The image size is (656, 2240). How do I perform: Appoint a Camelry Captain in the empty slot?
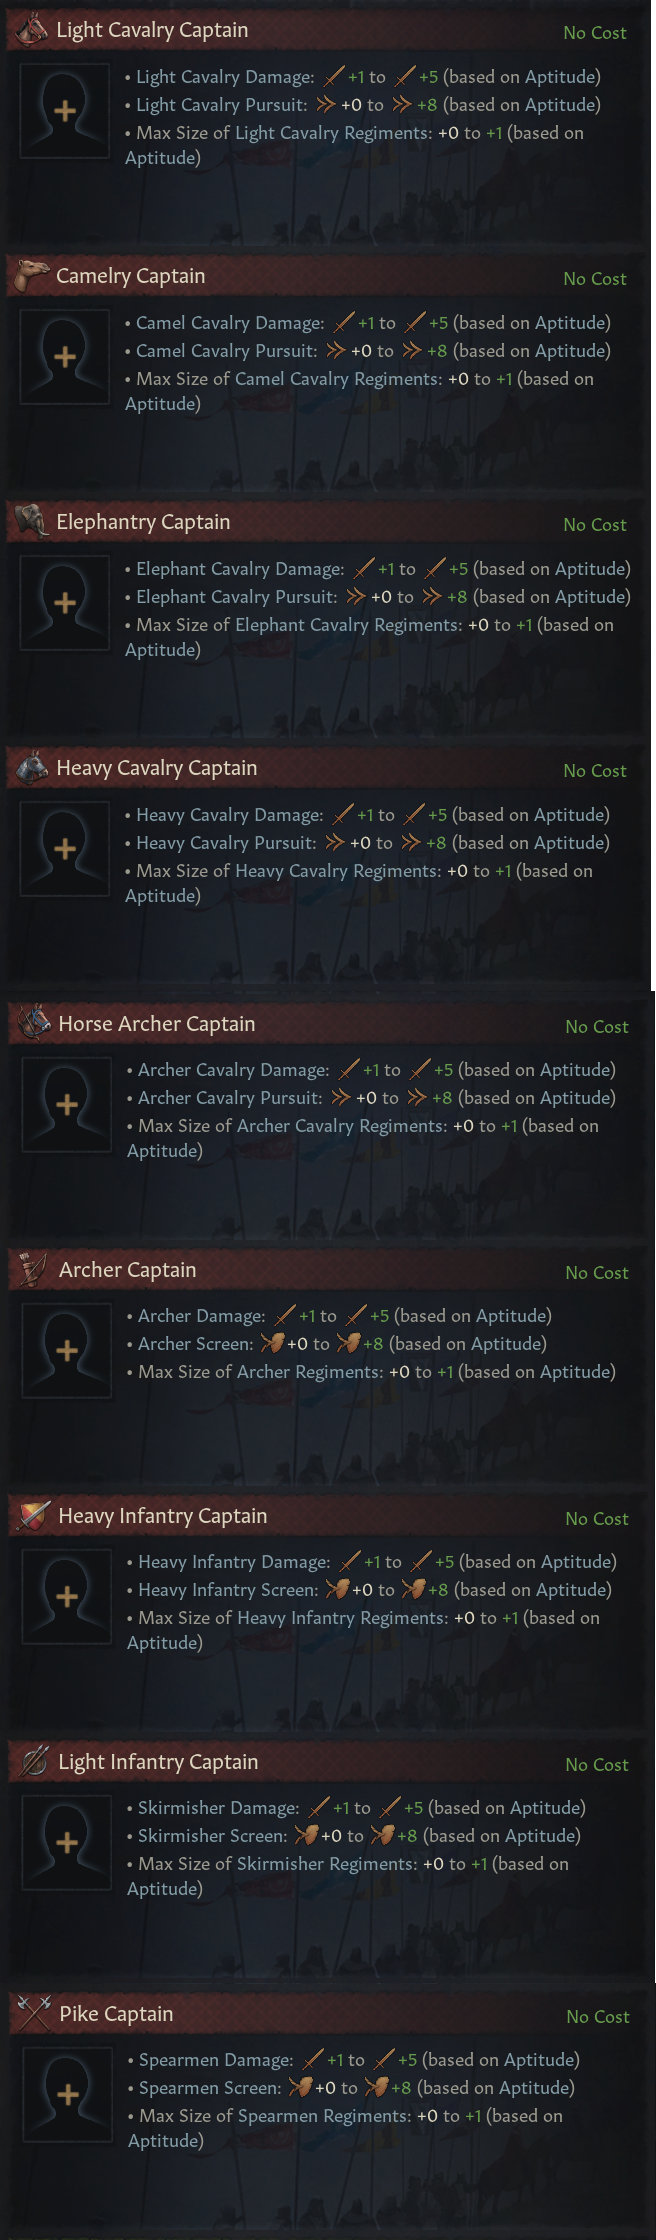[x=65, y=356]
